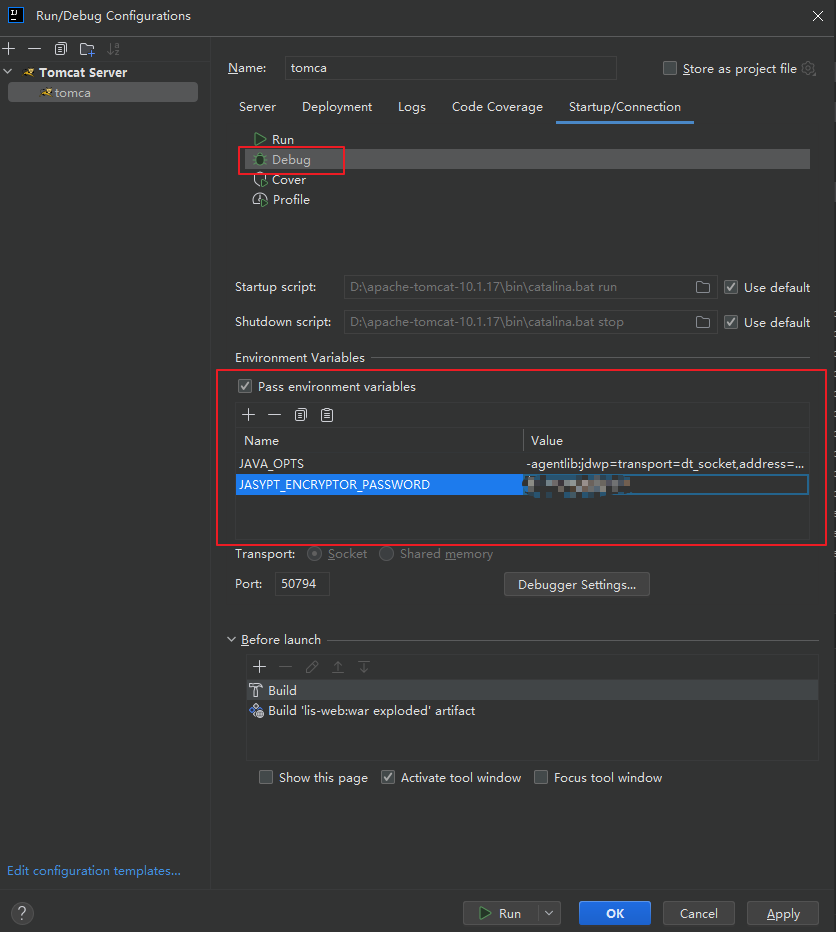Remove the selected configuration in the left toolbar
836x932 pixels.
tap(34, 49)
